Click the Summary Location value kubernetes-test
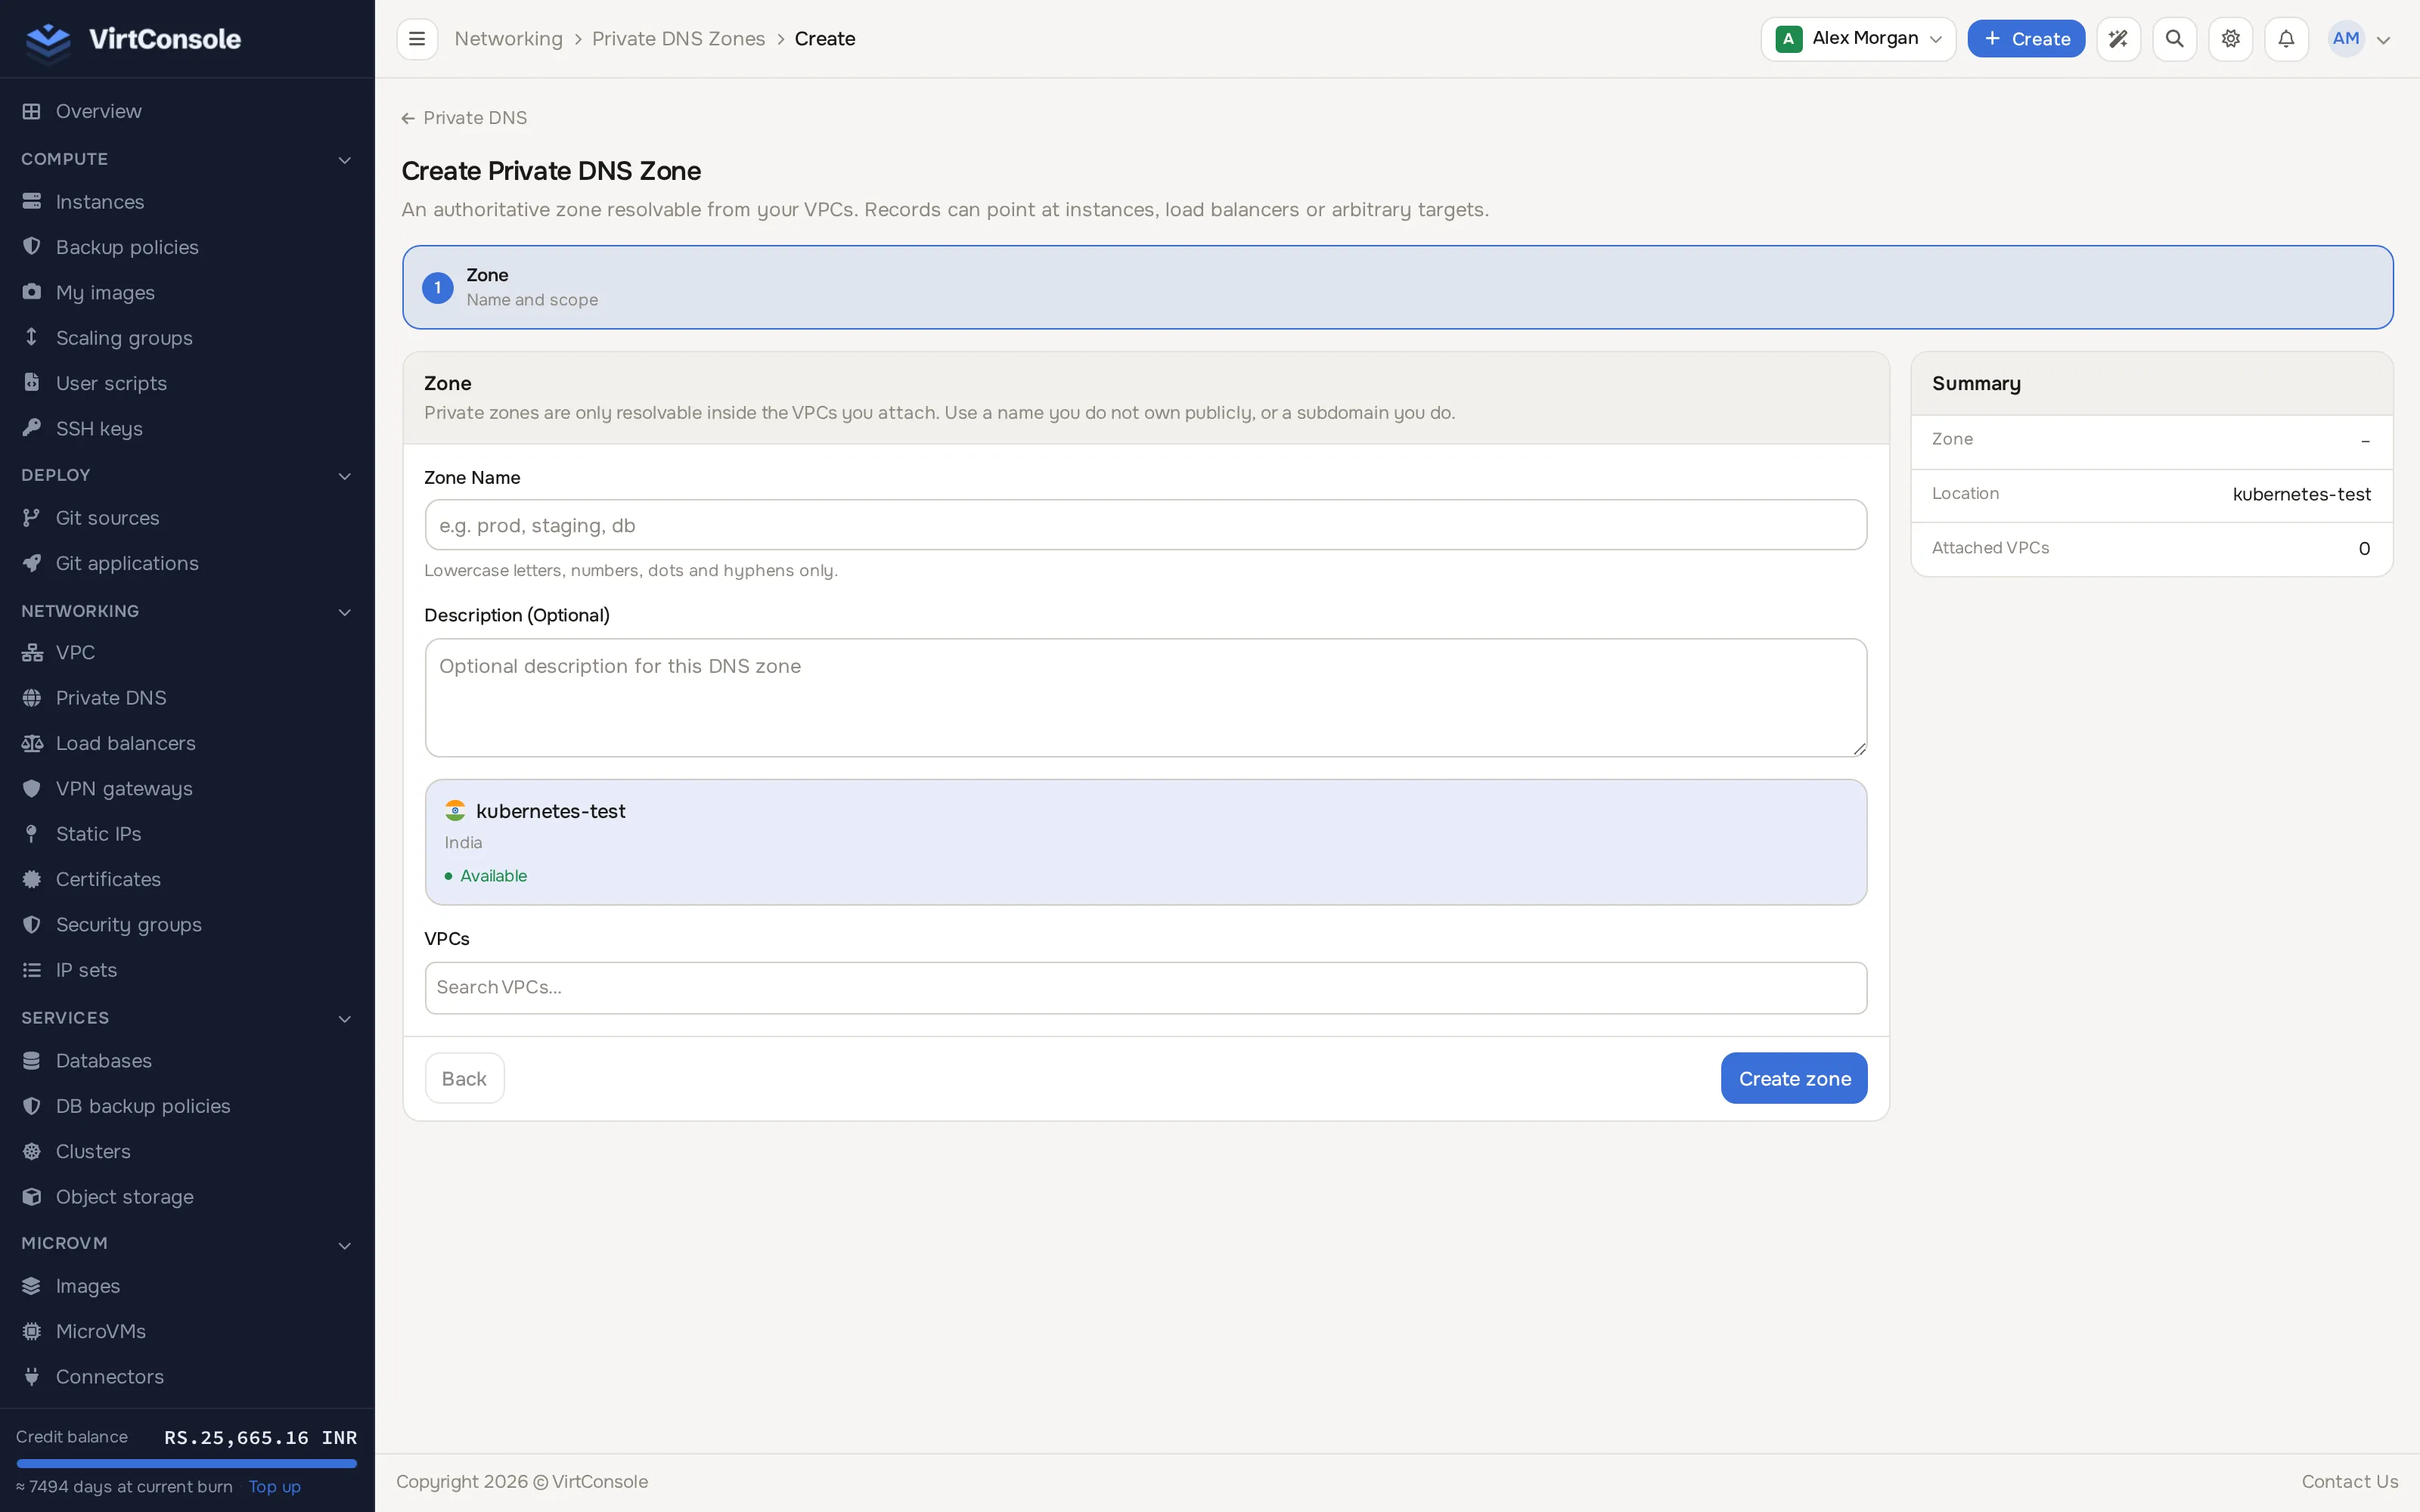This screenshot has width=2420, height=1512. click(2301, 495)
